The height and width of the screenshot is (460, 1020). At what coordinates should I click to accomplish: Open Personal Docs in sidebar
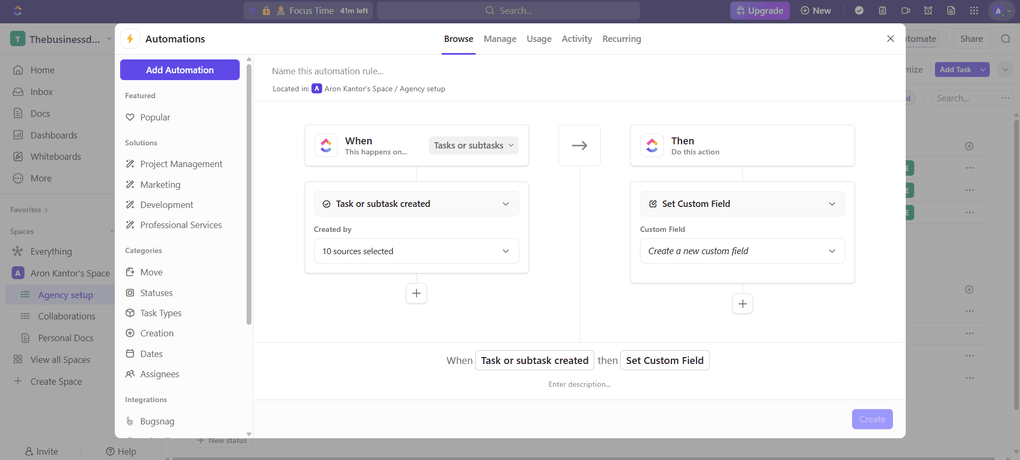(x=65, y=338)
